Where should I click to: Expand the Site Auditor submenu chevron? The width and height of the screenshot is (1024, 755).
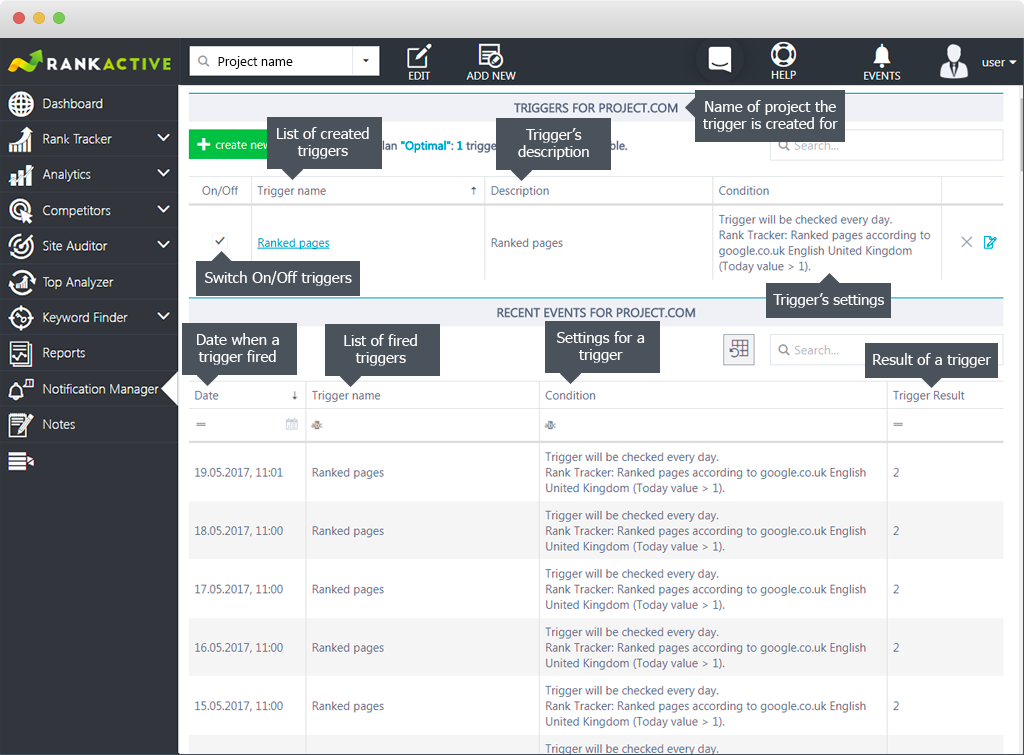click(x=163, y=244)
